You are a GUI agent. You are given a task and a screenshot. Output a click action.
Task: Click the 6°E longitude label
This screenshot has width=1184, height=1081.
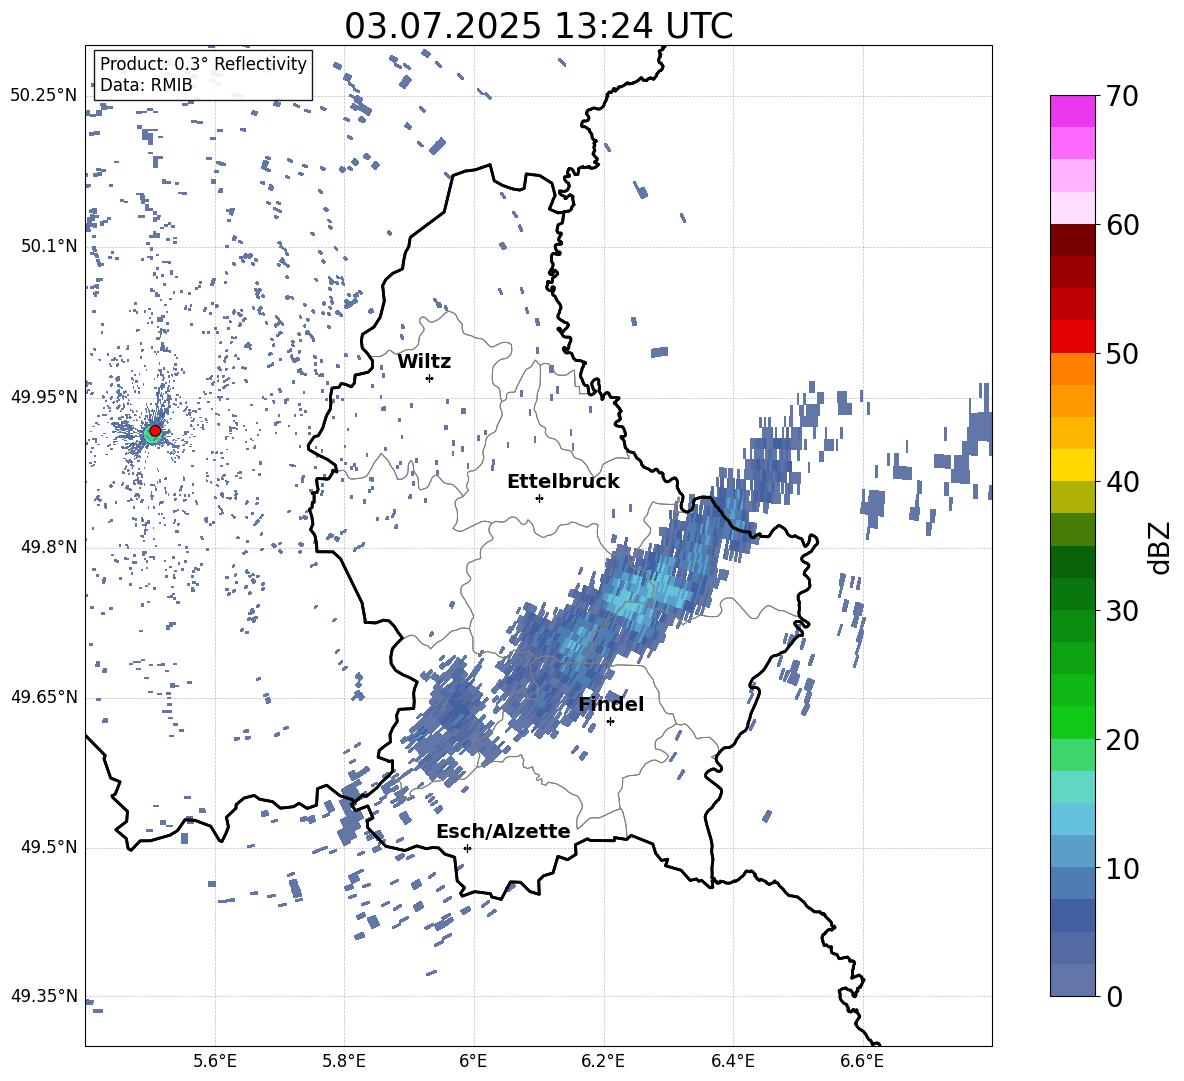click(473, 1061)
